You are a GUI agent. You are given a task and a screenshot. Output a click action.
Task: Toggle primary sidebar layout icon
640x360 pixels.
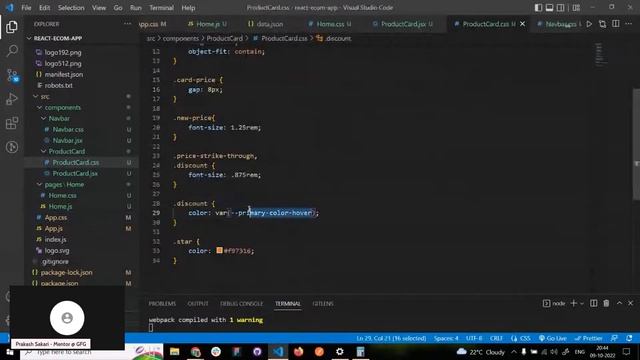click(x=538, y=8)
